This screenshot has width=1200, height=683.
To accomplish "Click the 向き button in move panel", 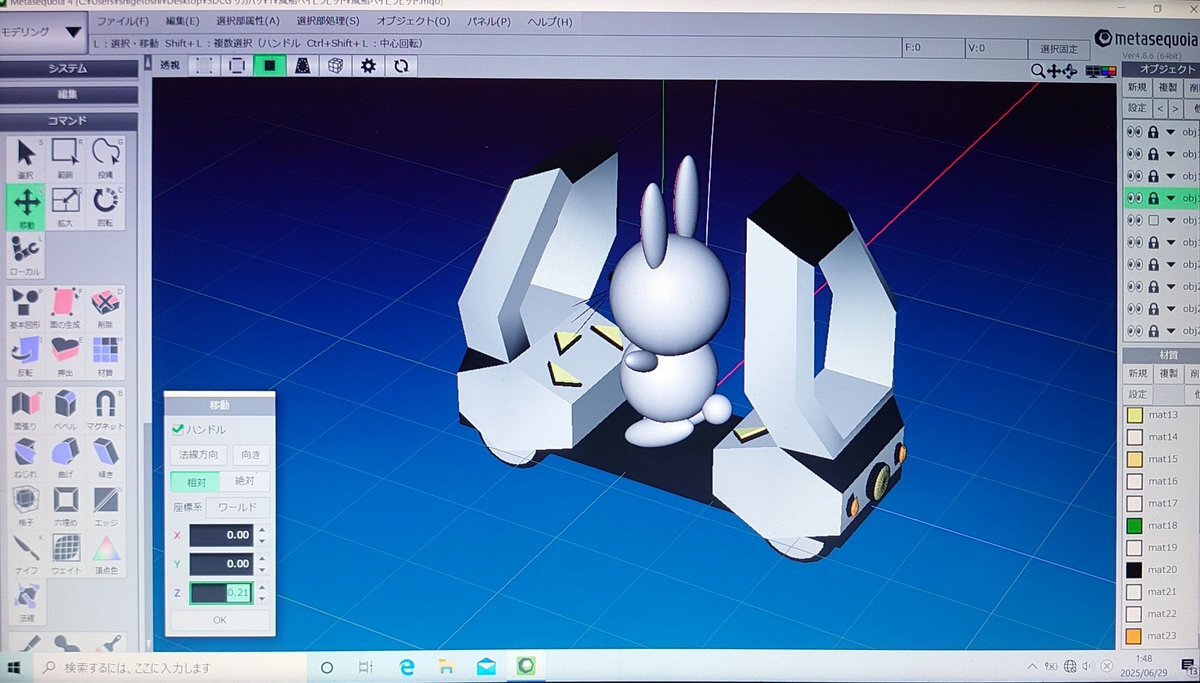I will [251, 455].
